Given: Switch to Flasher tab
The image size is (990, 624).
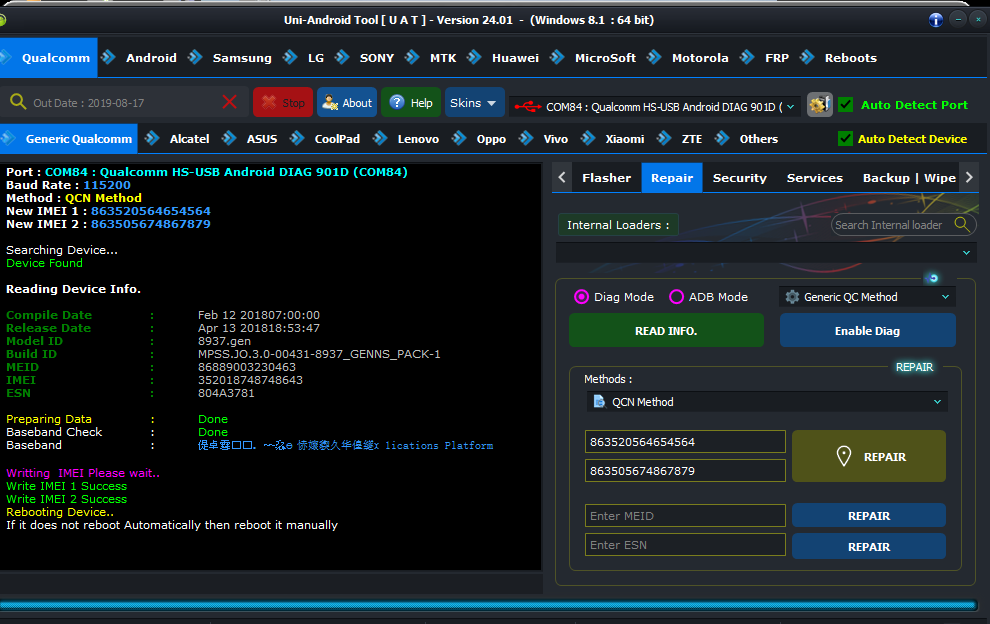Looking at the screenshot, I should (606, 178).
